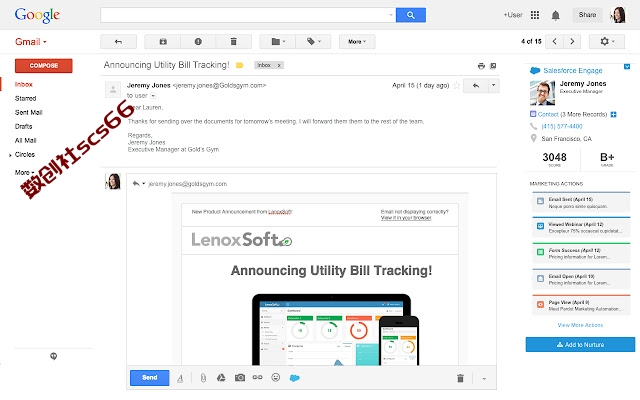The width and height of the screenshot is (640, 400).
Task: Archive this conversation
Action: [163, 42]
